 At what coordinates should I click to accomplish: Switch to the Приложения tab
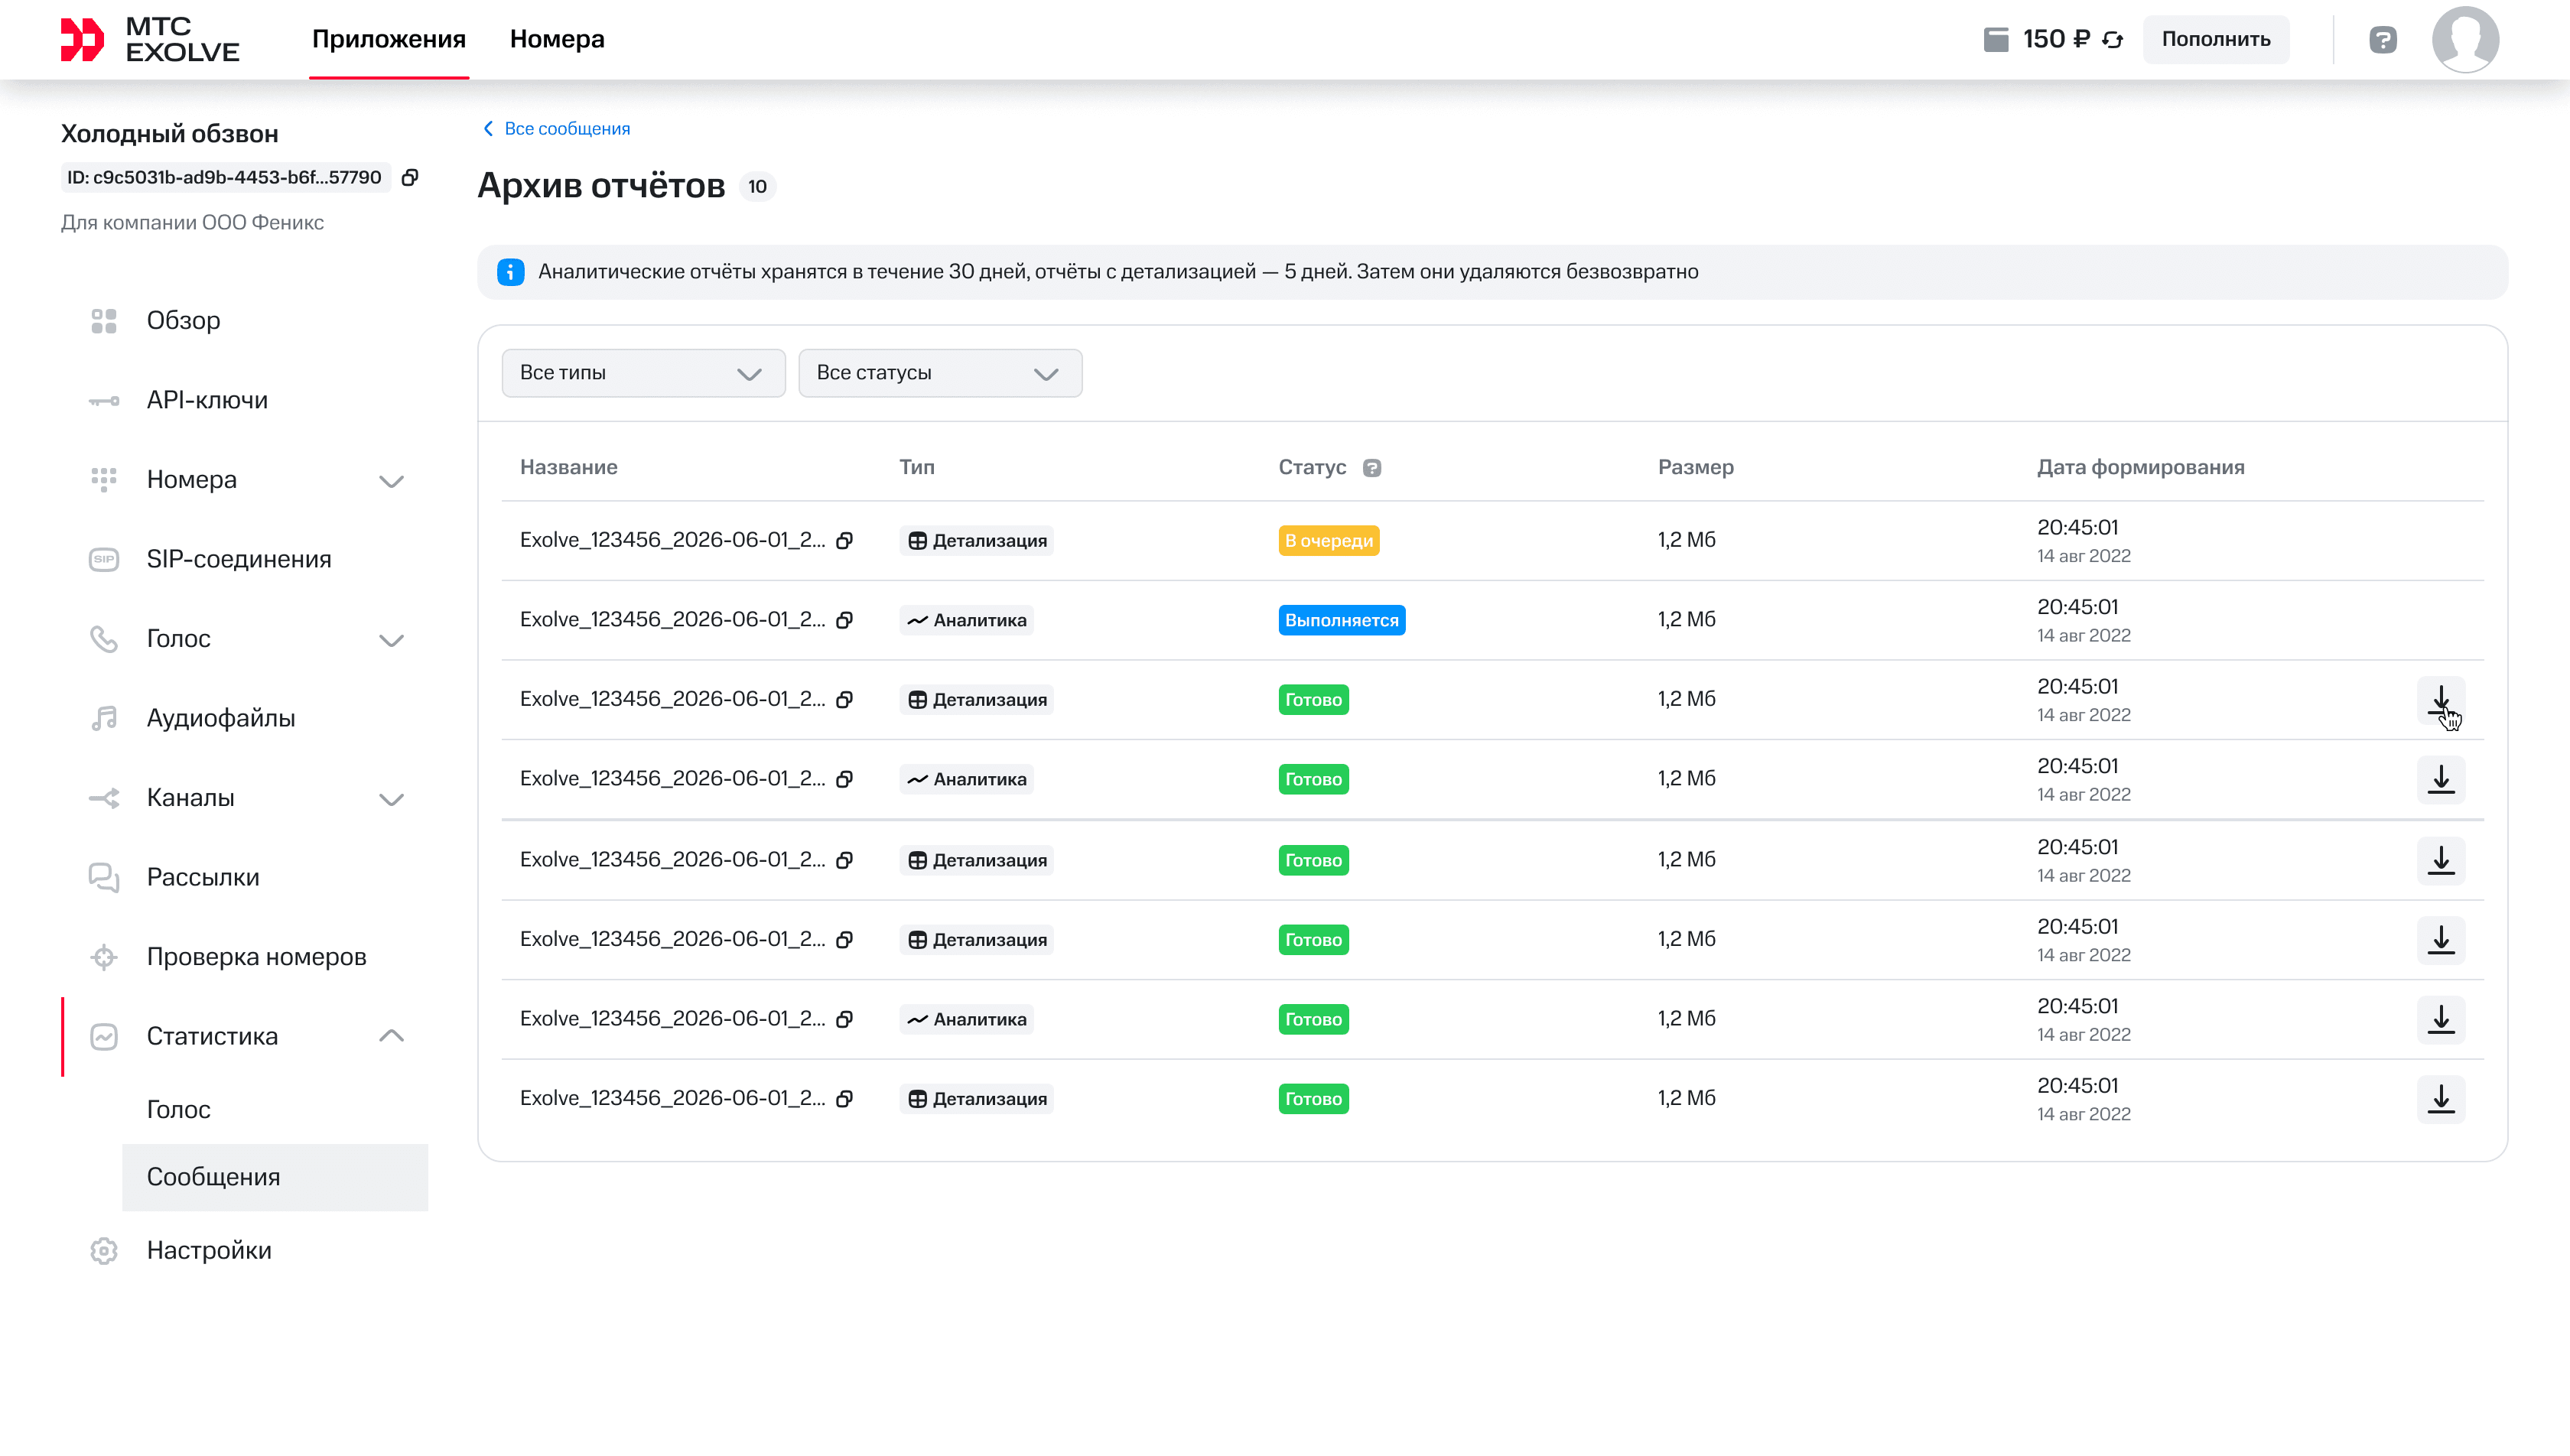click(x=389, y=39)
